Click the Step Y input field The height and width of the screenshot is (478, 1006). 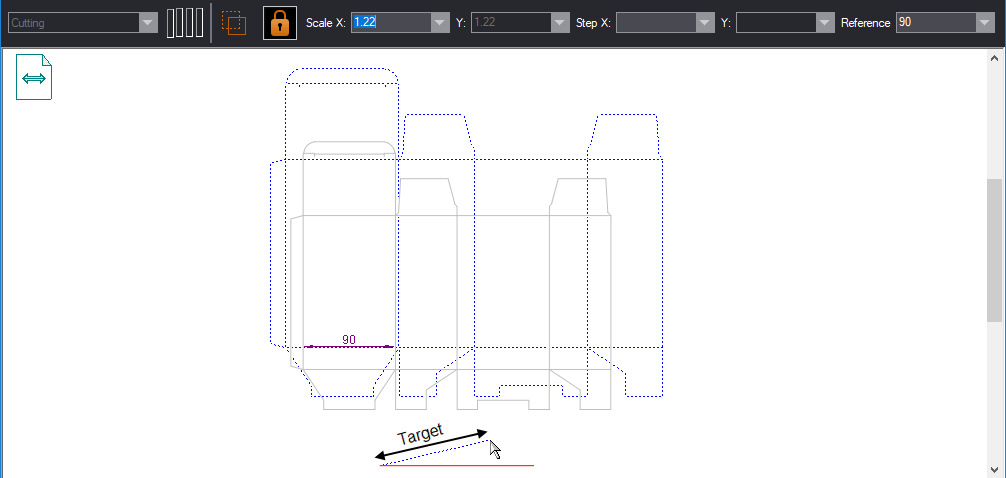coord(775,22)
